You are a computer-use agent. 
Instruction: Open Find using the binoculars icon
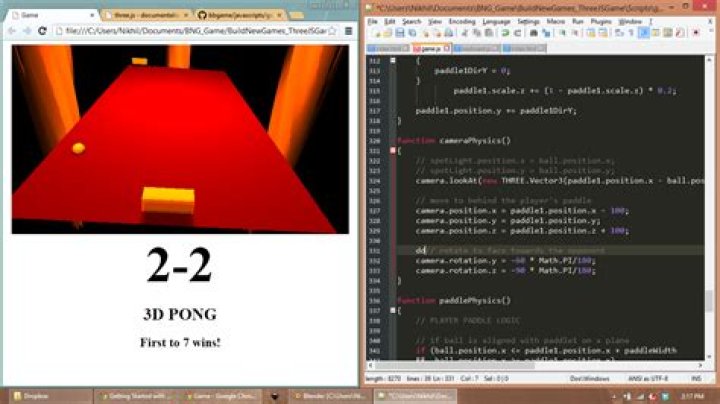[534, 33]
